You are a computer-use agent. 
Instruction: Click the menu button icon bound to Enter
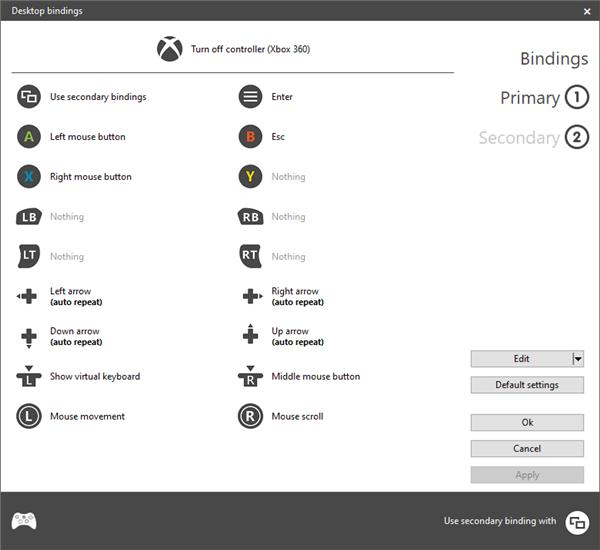coord(250,96)
